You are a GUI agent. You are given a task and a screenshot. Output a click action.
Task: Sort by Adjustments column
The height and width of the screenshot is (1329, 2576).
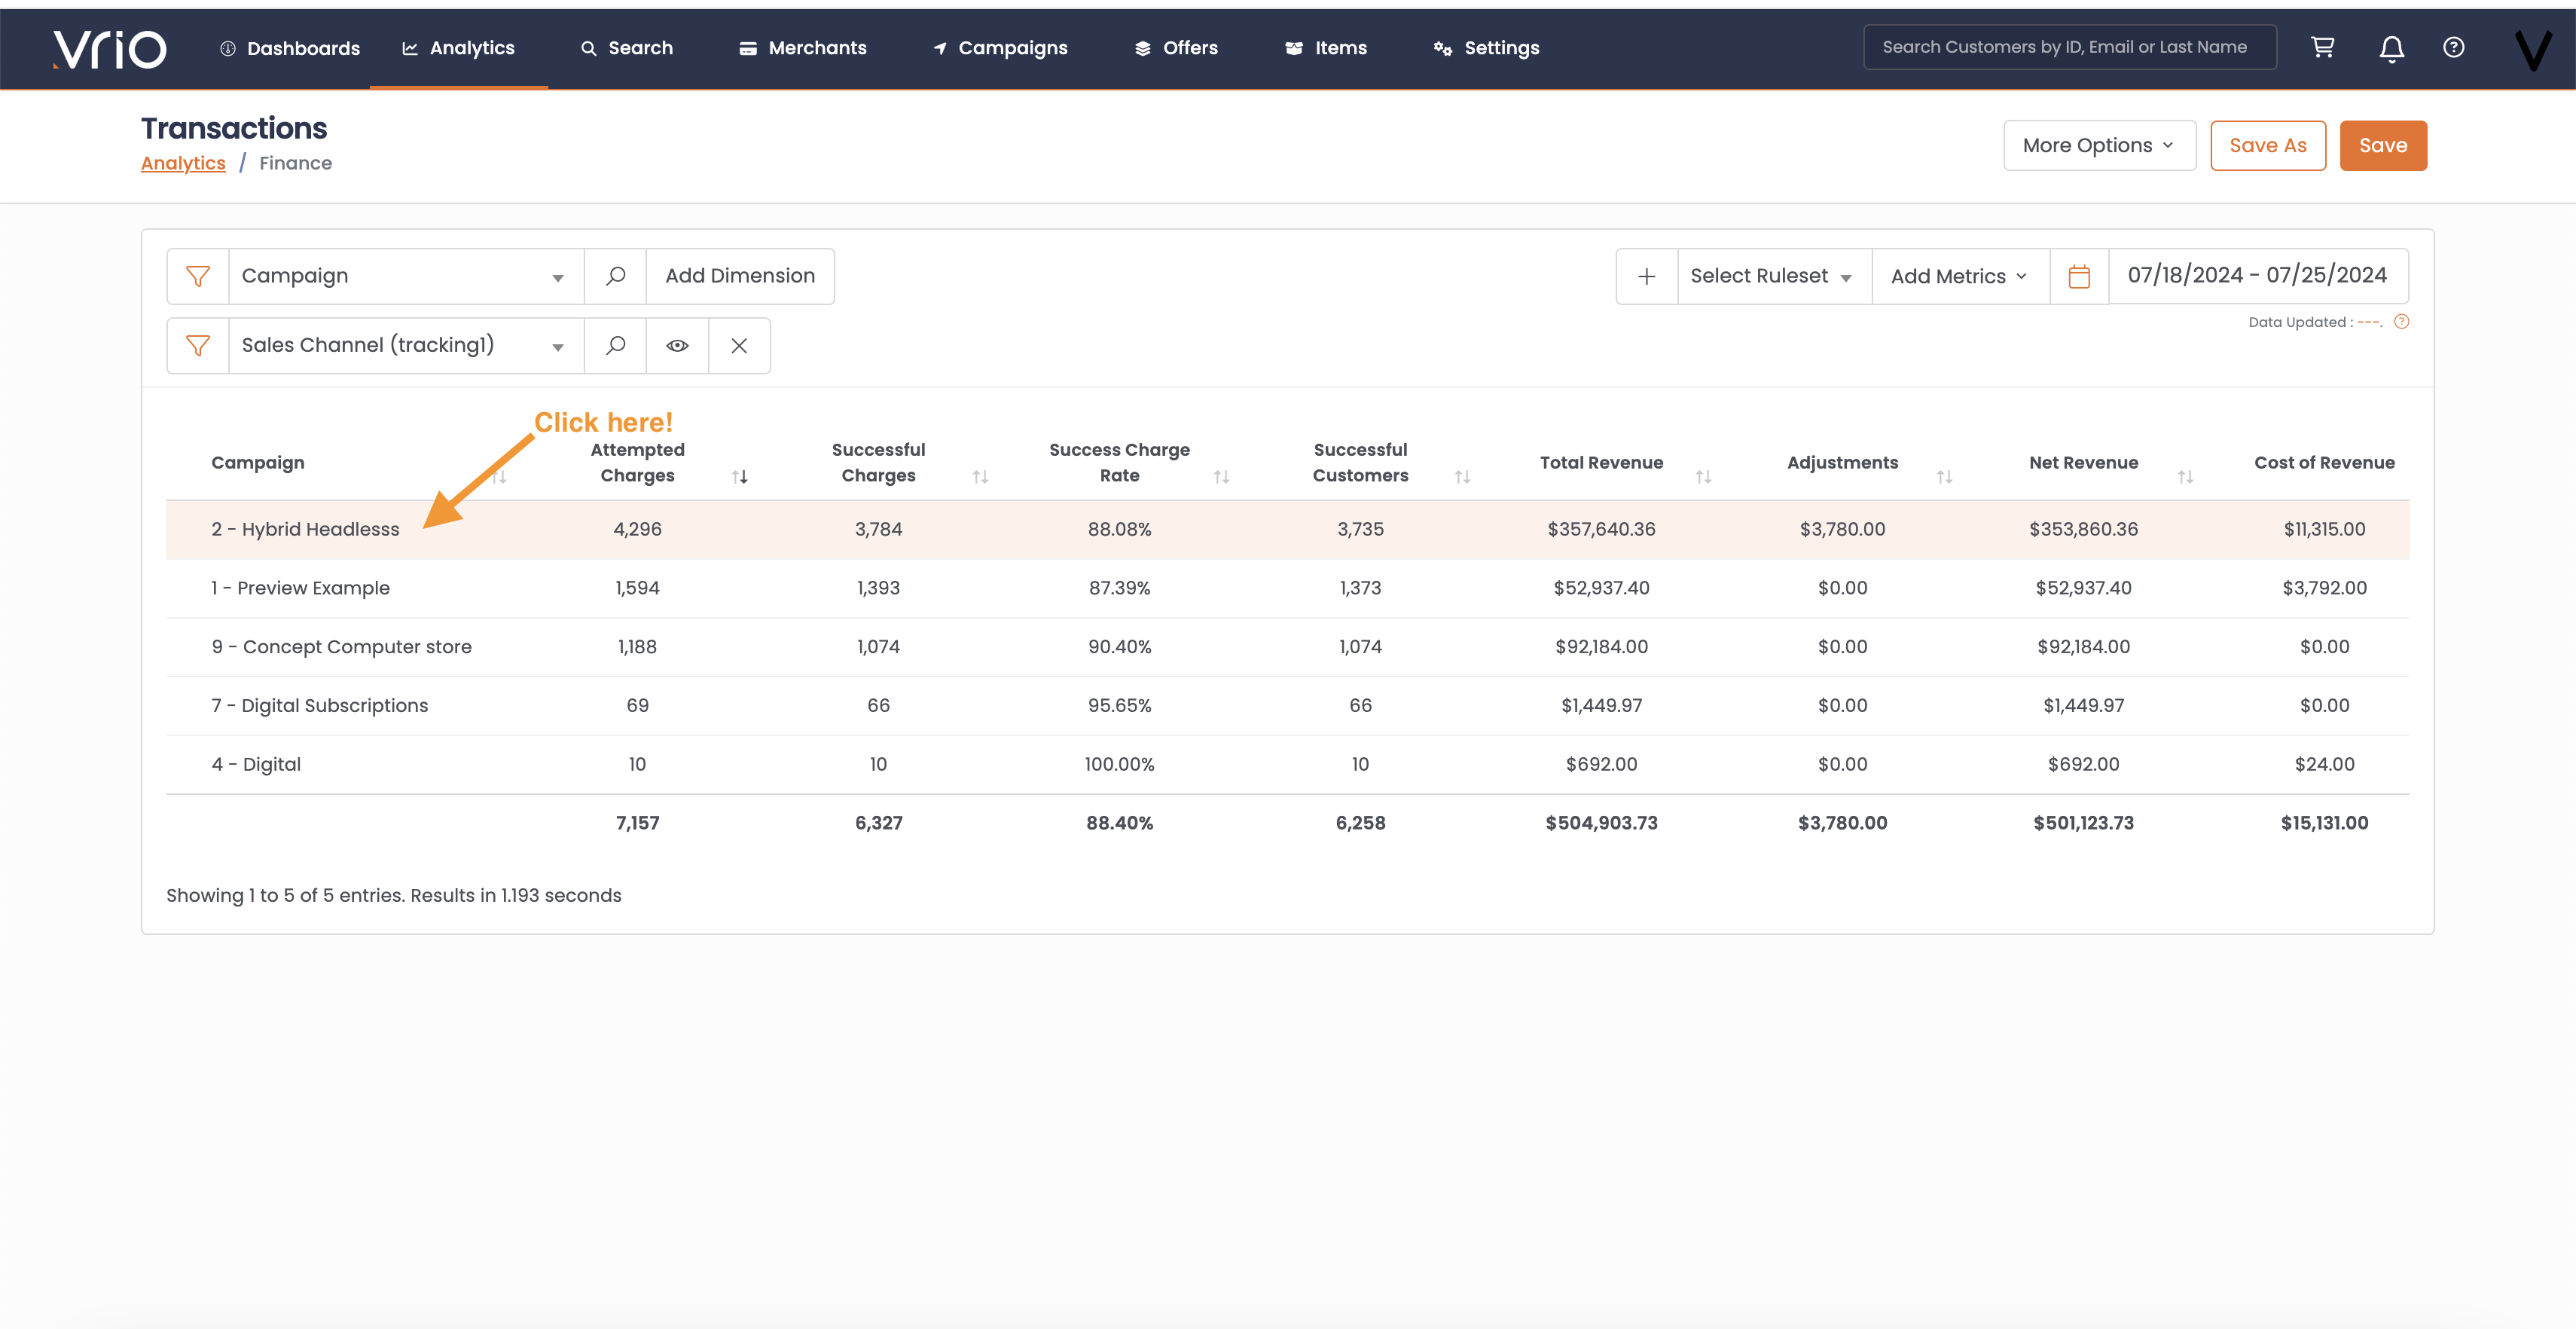tap(1945, 477)
